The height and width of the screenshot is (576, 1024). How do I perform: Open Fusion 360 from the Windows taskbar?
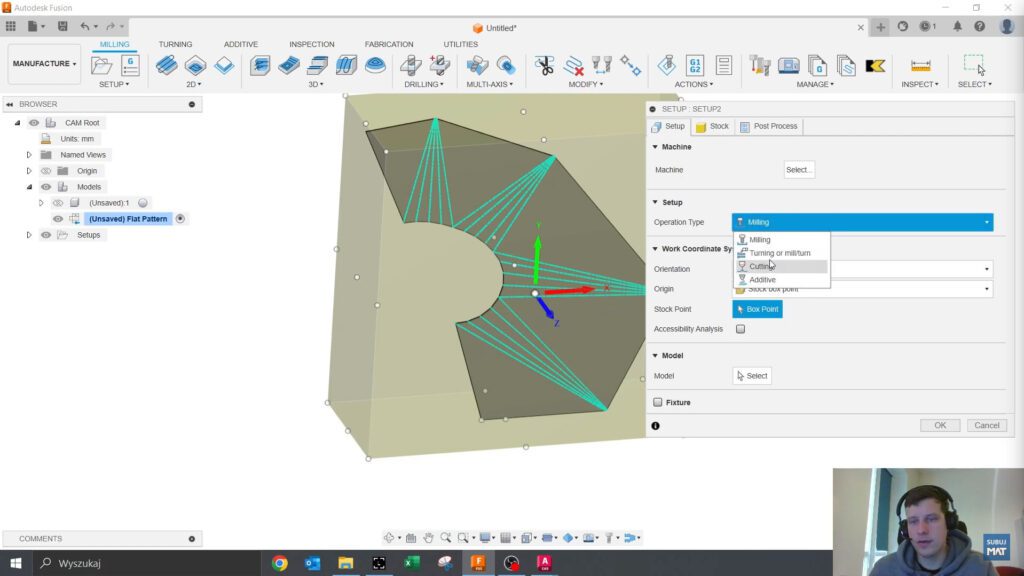click(478, 563)
